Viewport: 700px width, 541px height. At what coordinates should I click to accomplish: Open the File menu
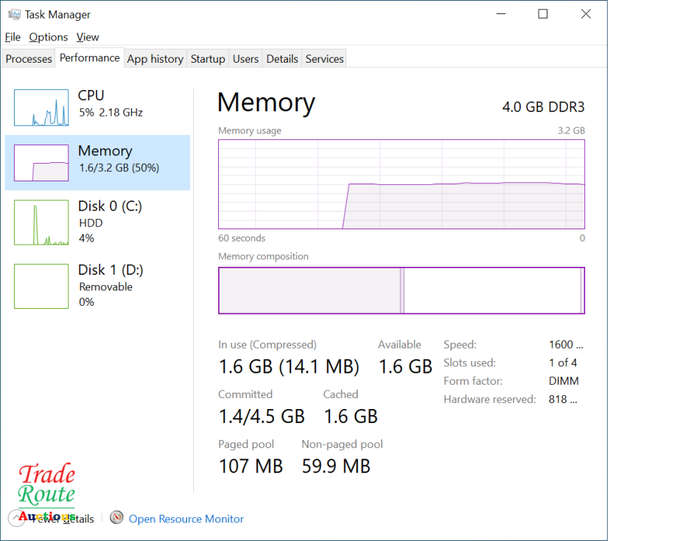pyautogui.click(x=12, y=37)
